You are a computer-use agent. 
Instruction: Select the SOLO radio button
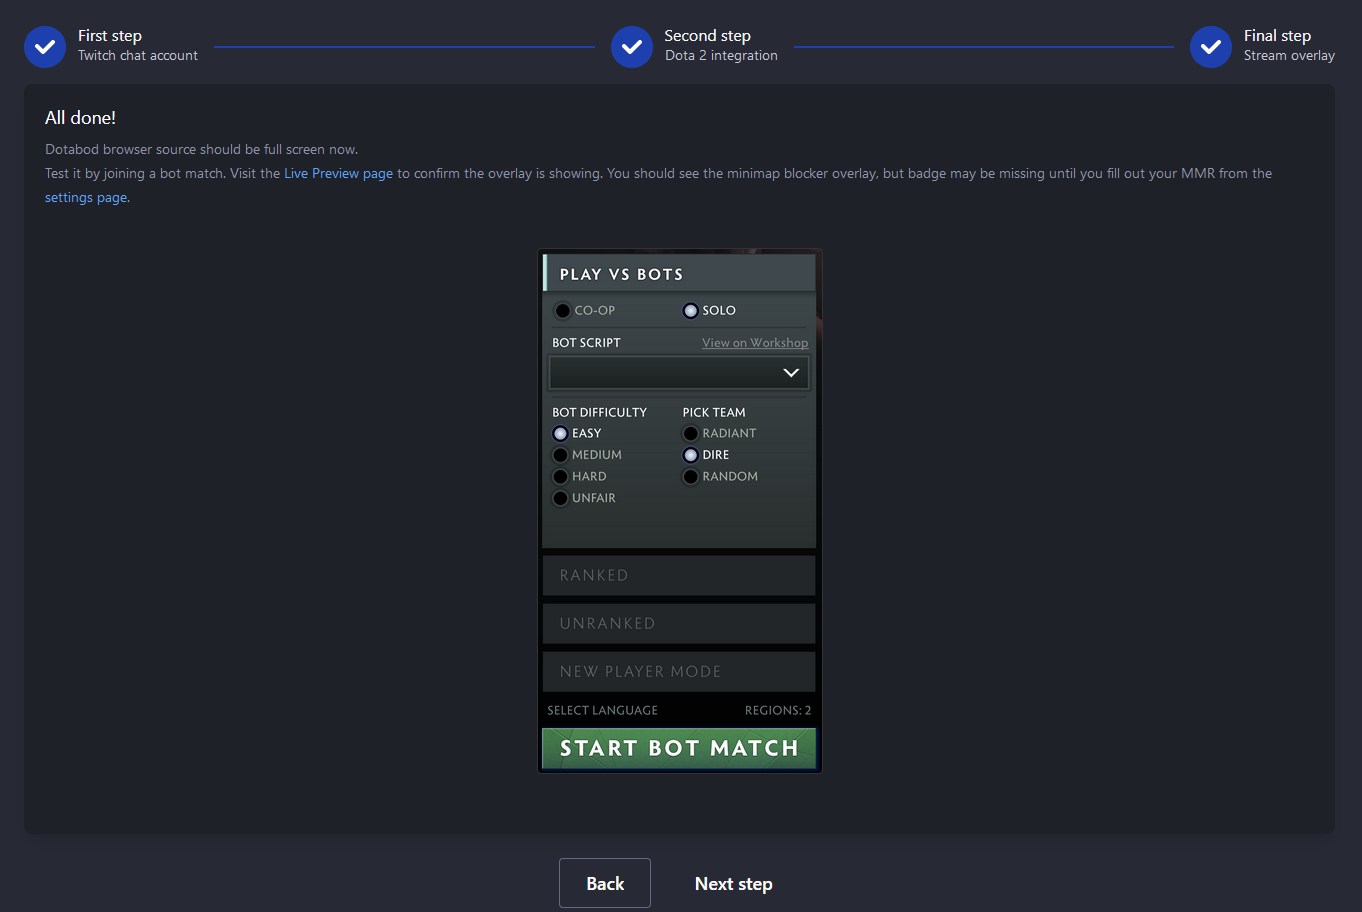pos(690,310)
